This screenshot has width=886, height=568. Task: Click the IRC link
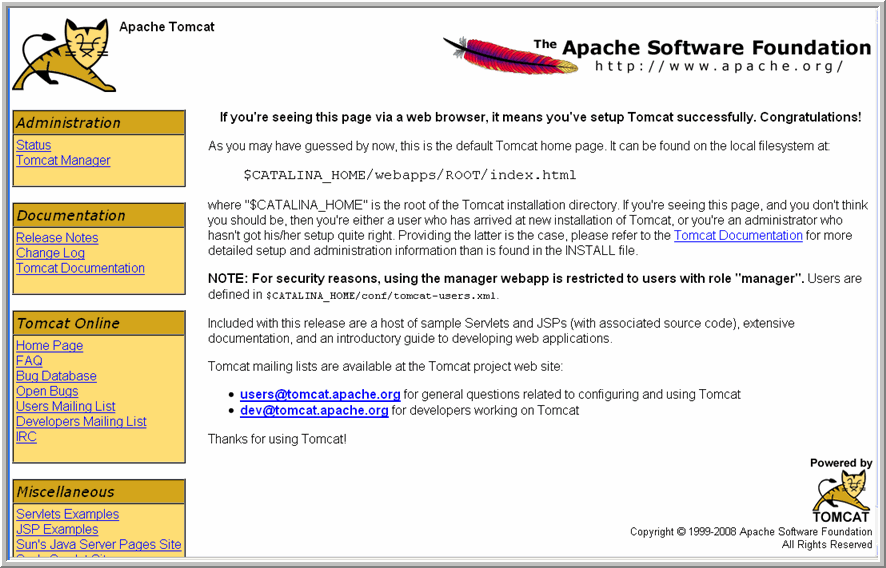[26, 437]
